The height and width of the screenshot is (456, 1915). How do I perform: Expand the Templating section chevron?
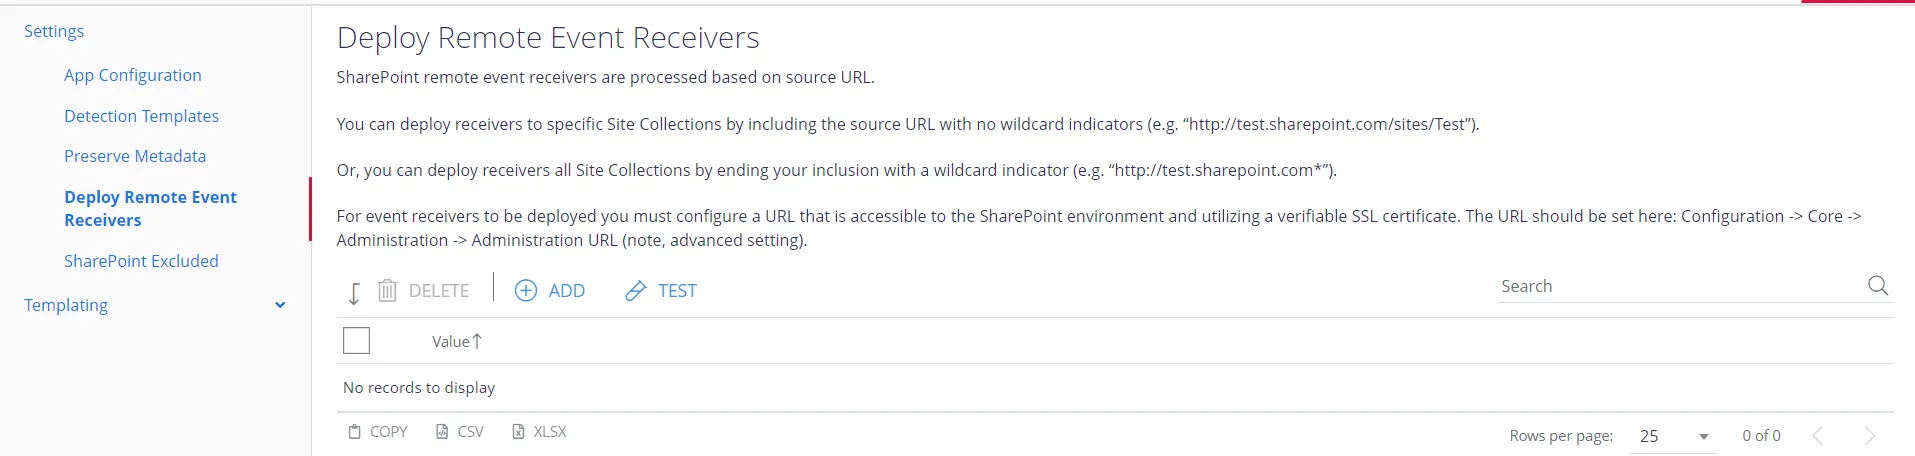click(280, 305)
